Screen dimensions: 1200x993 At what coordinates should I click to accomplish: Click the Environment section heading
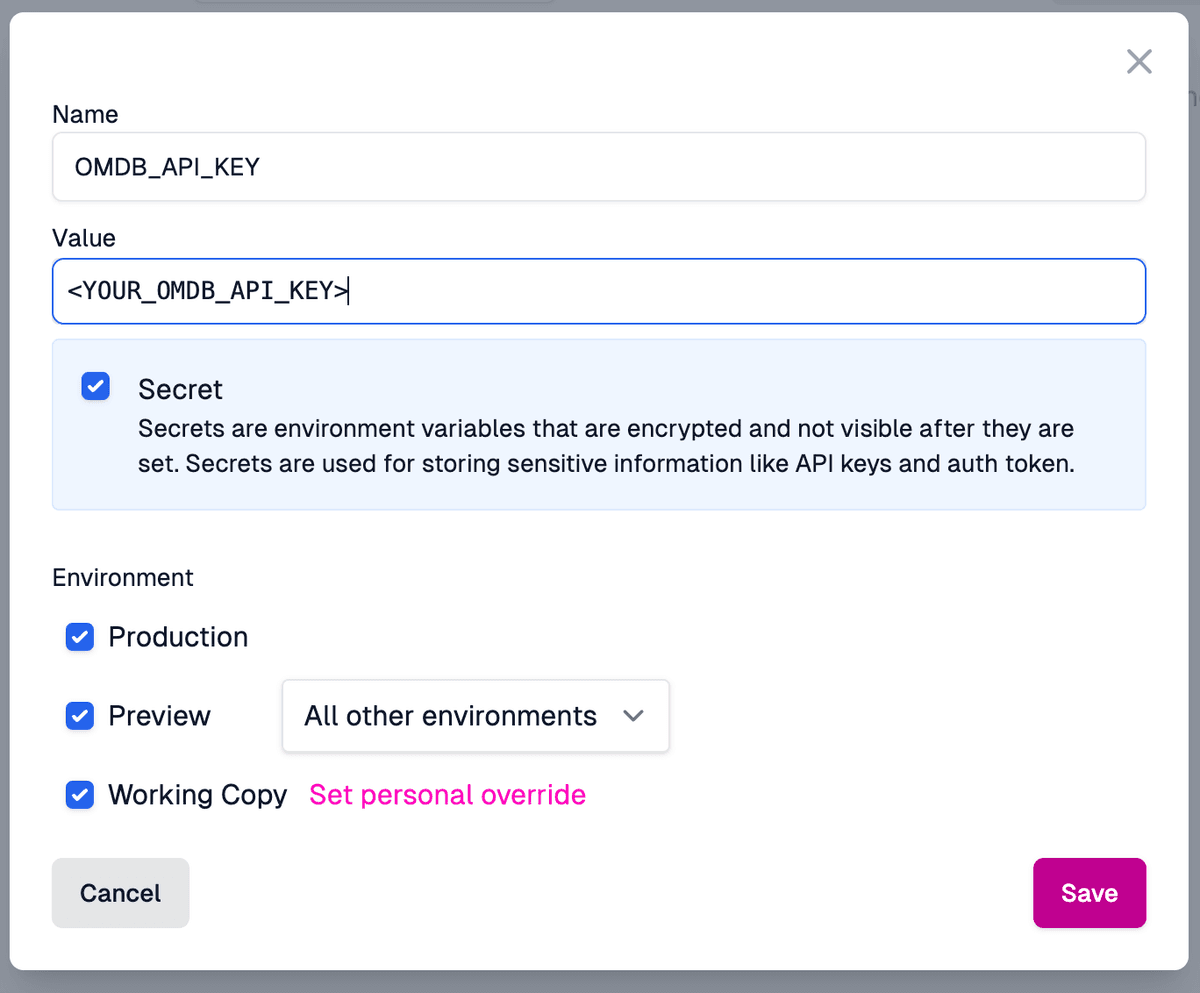pos(122,577)
